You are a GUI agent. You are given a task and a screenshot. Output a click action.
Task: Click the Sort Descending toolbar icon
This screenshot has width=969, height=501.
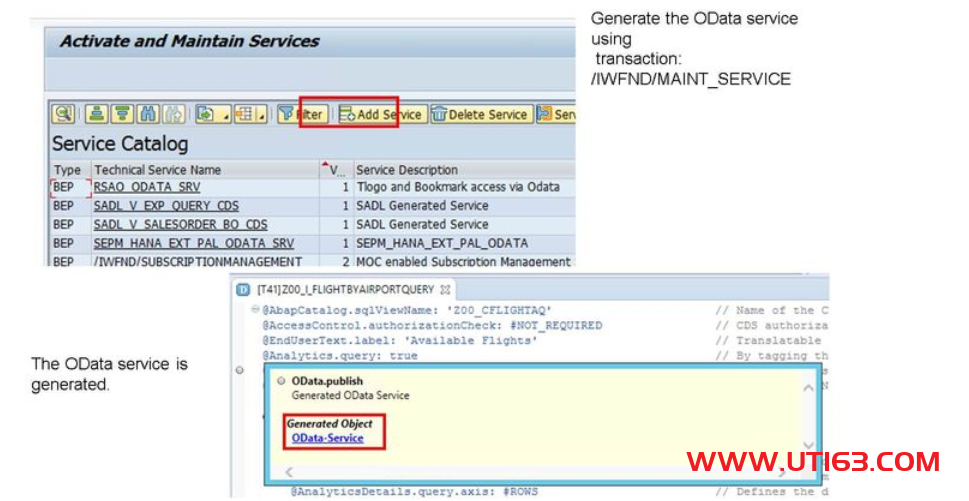click(122, 114)
